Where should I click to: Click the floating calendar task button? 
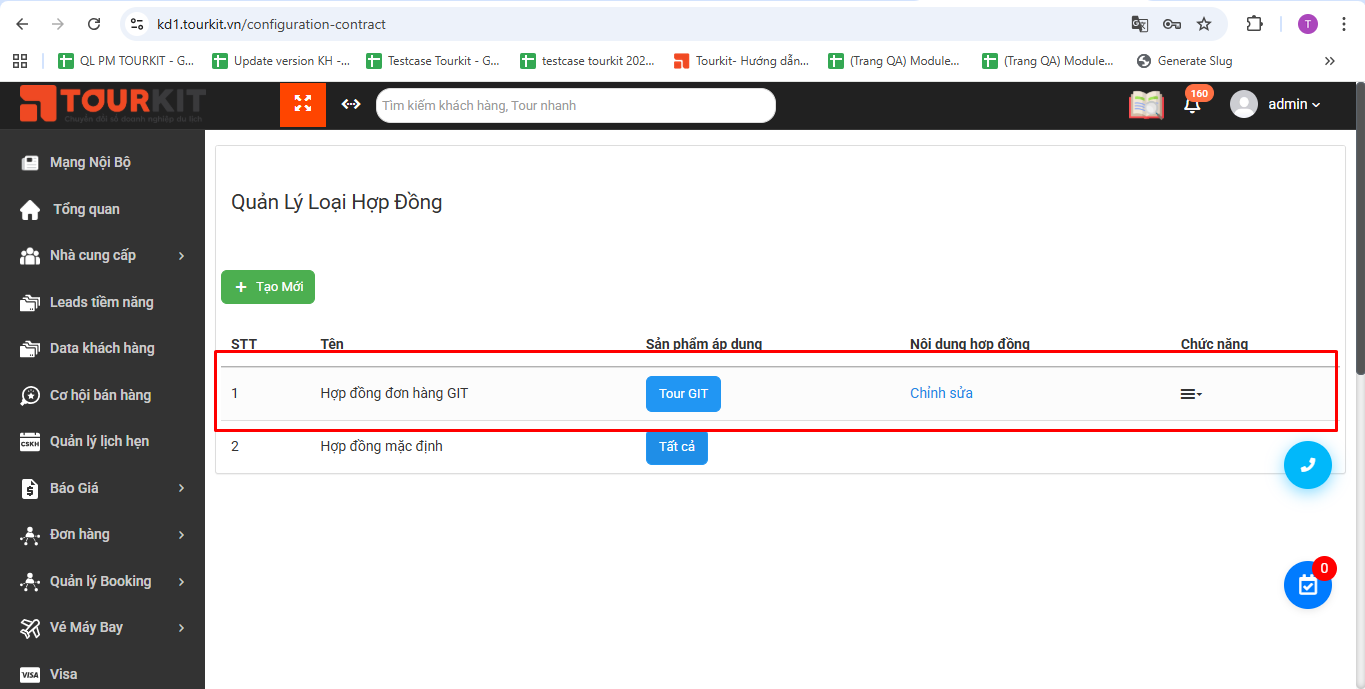coord(1308,585)
